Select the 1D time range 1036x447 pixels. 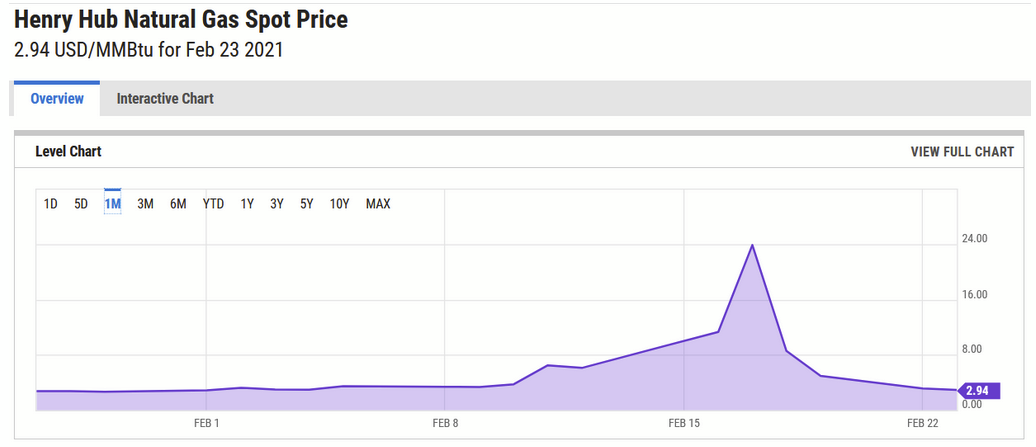(50, 204)
